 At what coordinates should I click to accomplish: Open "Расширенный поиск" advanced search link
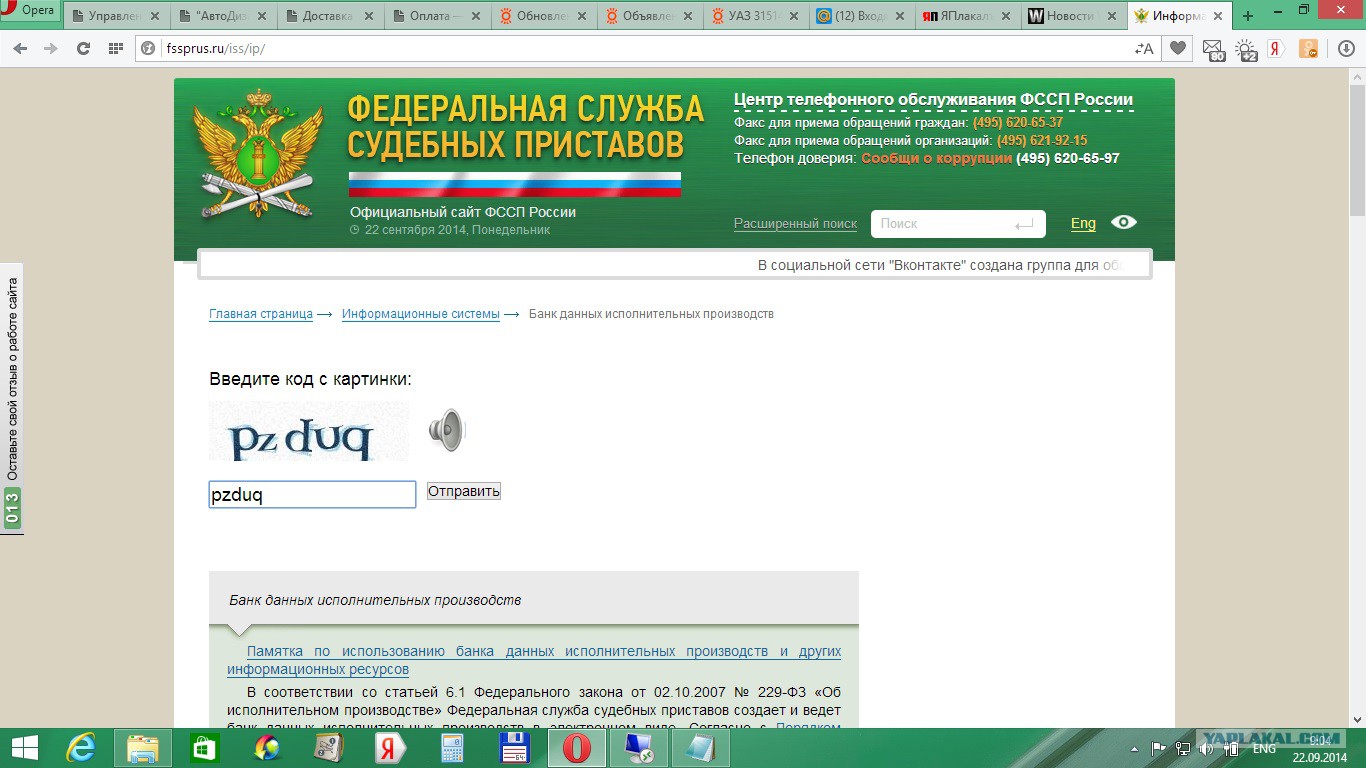point(795,224)
